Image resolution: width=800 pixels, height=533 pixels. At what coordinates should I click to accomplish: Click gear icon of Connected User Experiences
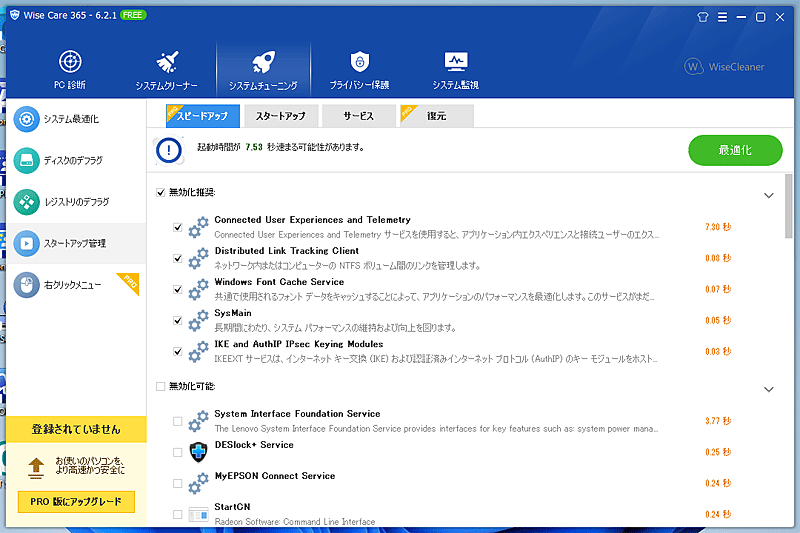(198, 227)
